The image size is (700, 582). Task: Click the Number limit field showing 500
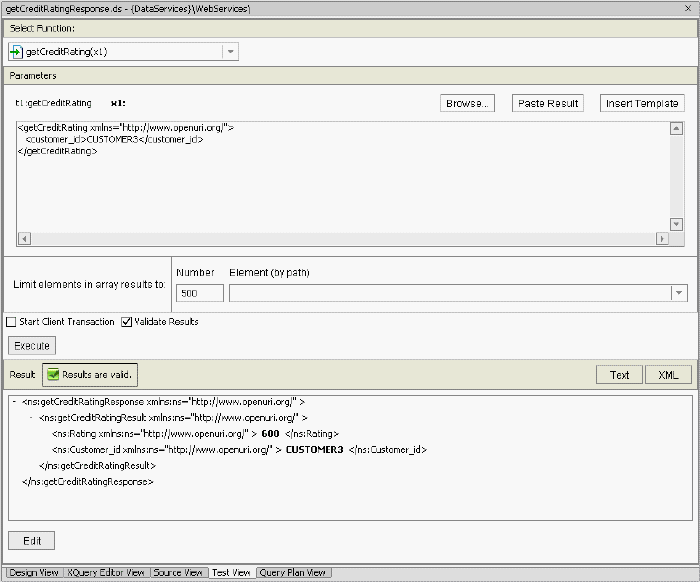[x=200, y=293]
